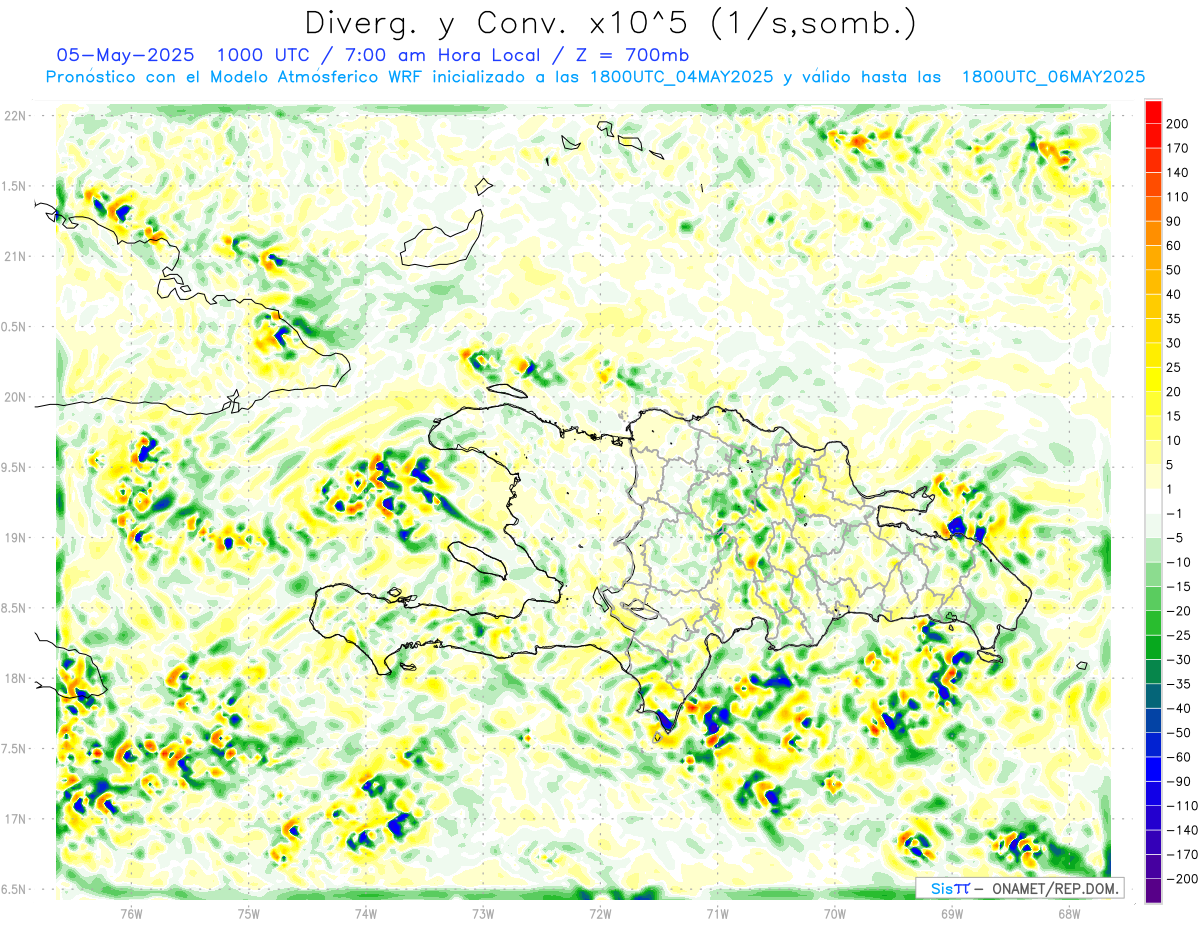Click the colorbar value '15'
Screen dimensions: 1200x927
coord(1175,416)
